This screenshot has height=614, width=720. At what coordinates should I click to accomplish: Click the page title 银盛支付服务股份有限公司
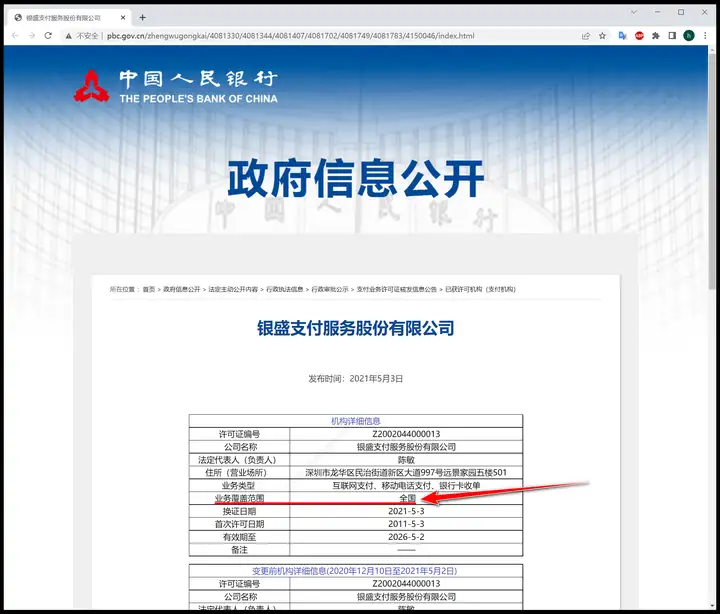click(356, 328)
